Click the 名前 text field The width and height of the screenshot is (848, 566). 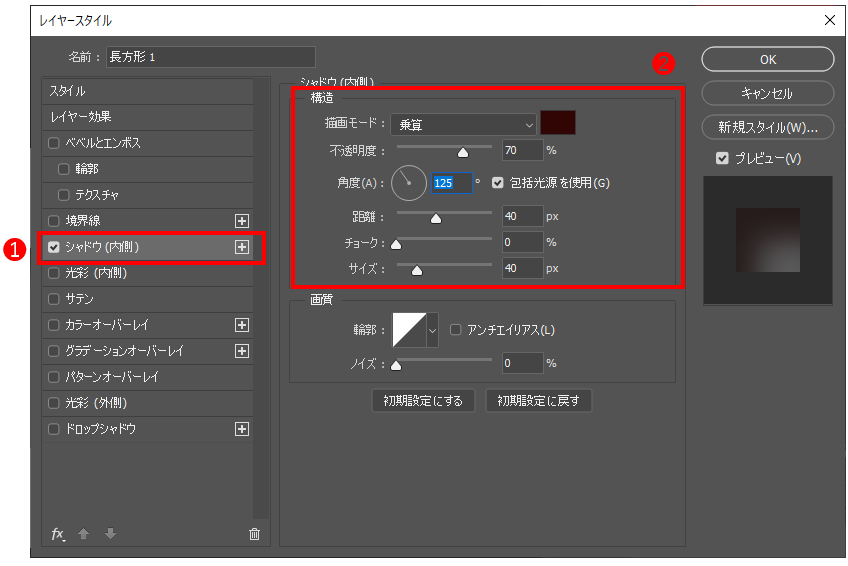[210, 57]
